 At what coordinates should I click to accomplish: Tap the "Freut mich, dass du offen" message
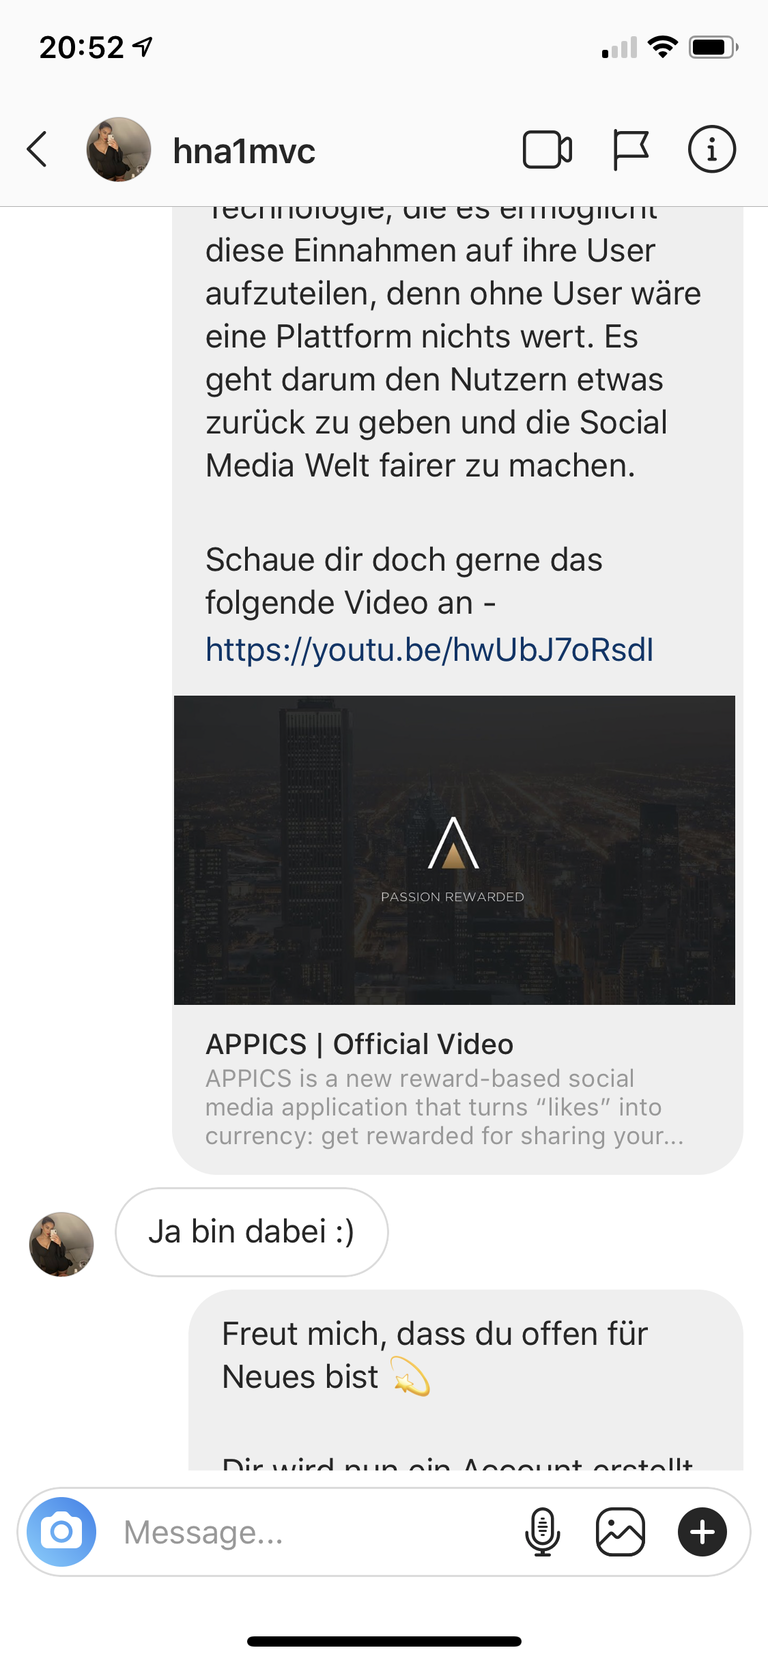coord(466,1380)
